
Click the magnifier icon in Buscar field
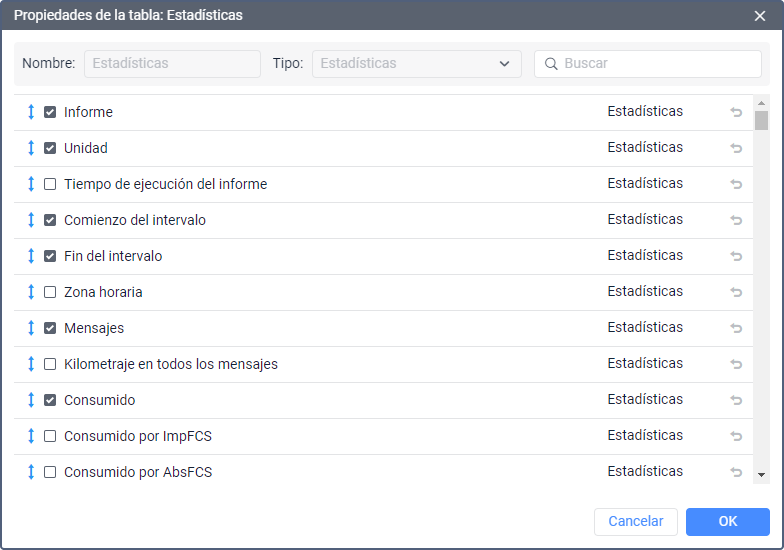pos(551,64)
